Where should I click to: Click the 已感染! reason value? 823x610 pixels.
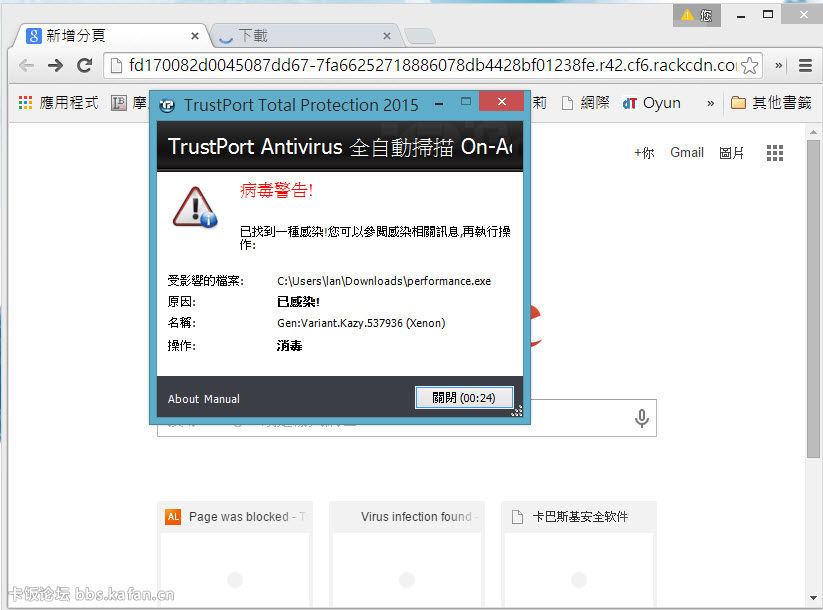point(298,302)
